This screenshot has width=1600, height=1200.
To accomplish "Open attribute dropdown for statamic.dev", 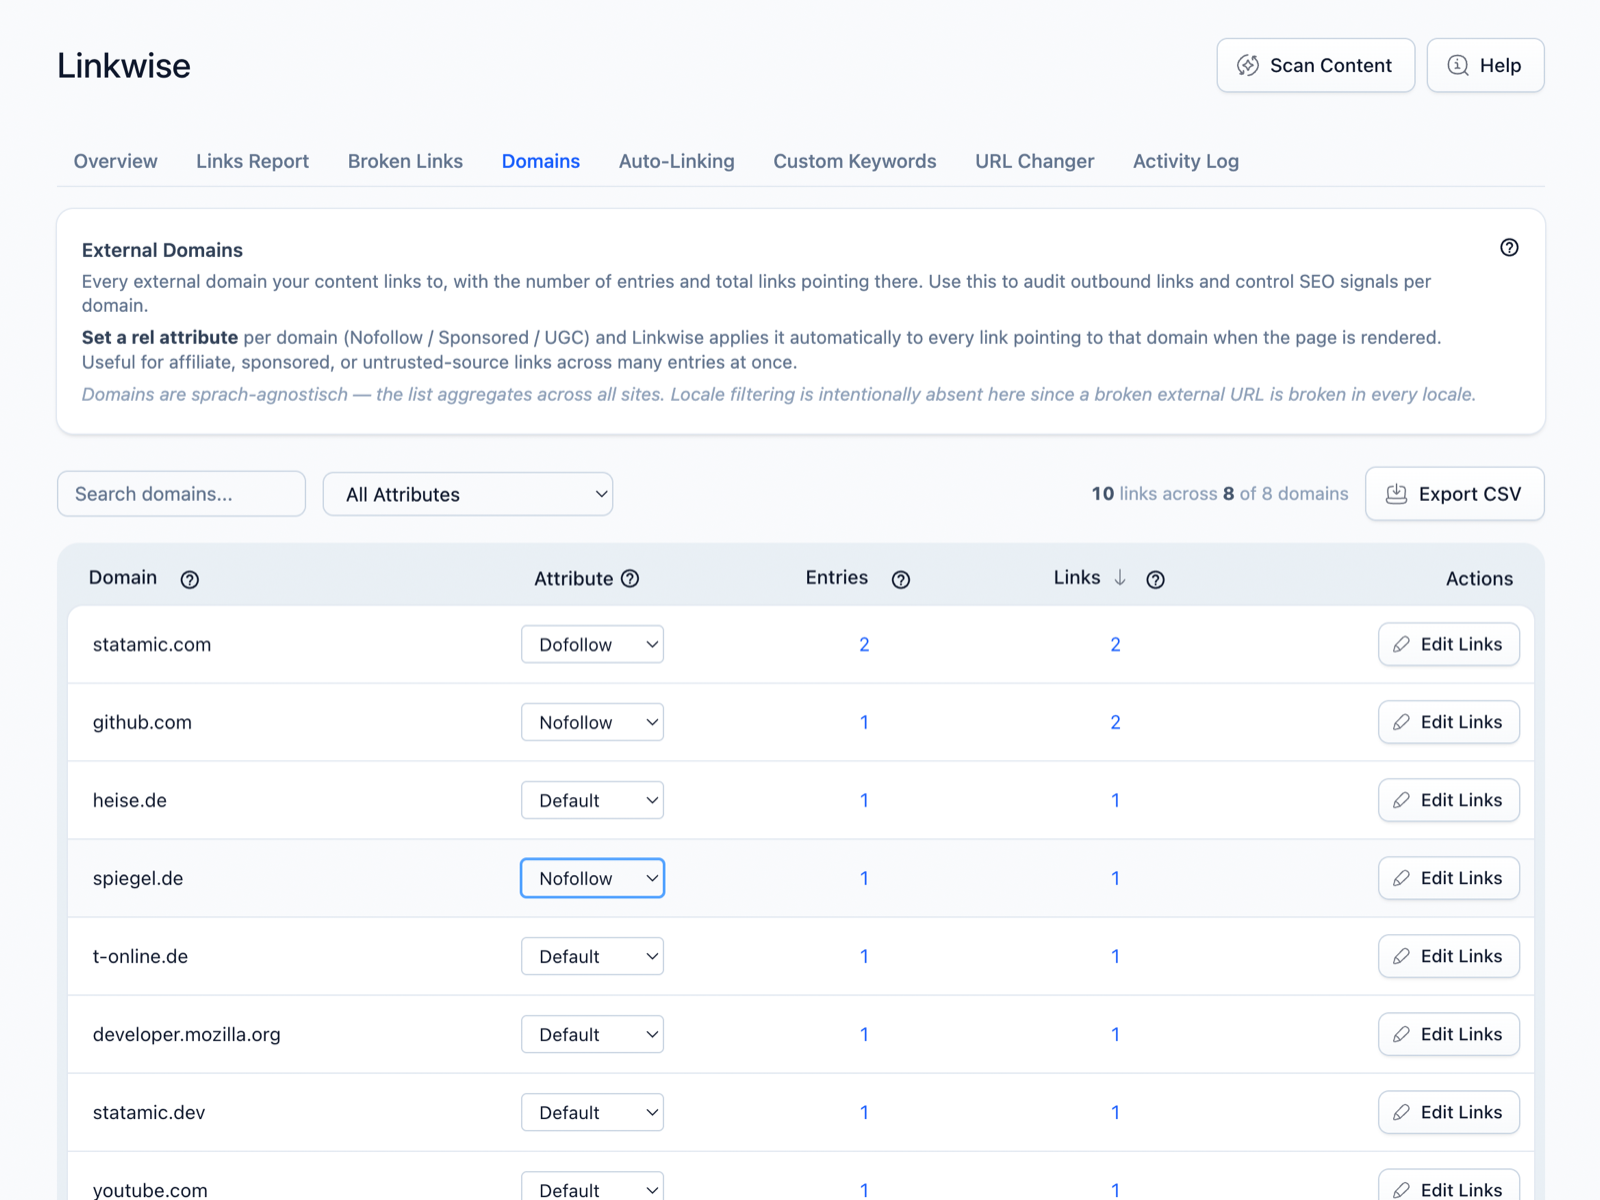I will [x=592, y=1112].
